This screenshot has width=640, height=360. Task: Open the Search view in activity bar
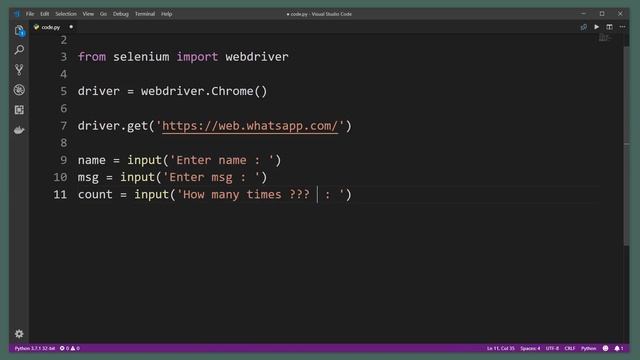[x=19, y=50]
